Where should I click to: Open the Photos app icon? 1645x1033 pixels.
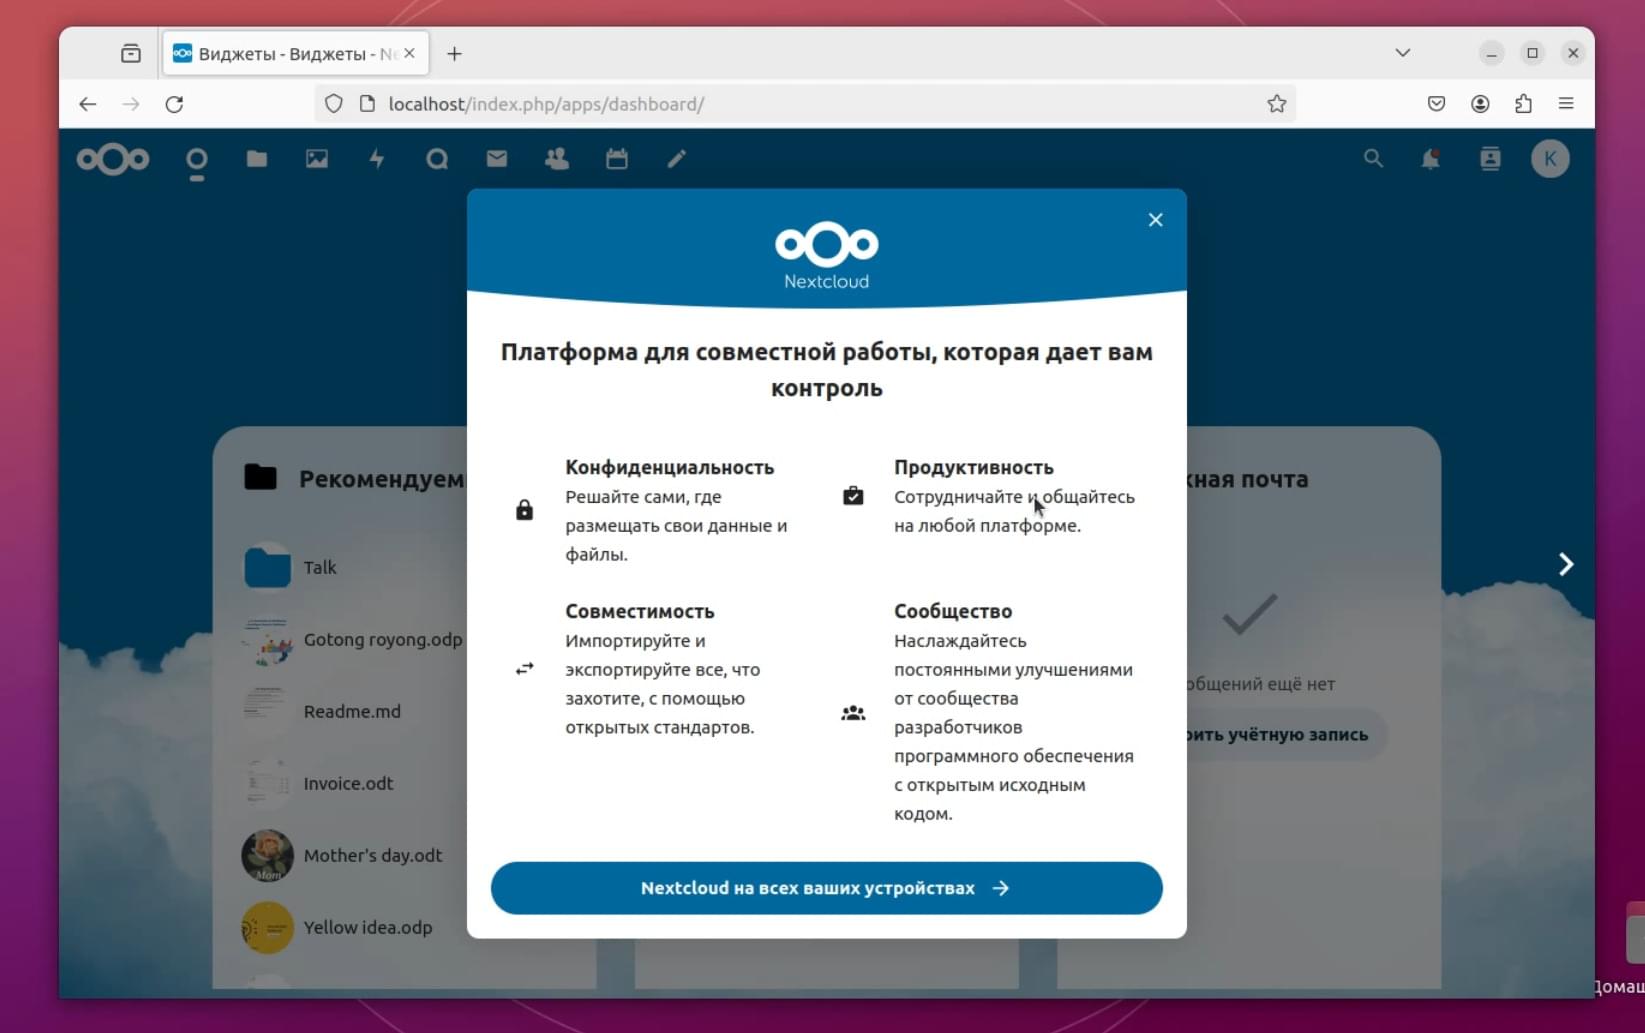pos(317,158)
